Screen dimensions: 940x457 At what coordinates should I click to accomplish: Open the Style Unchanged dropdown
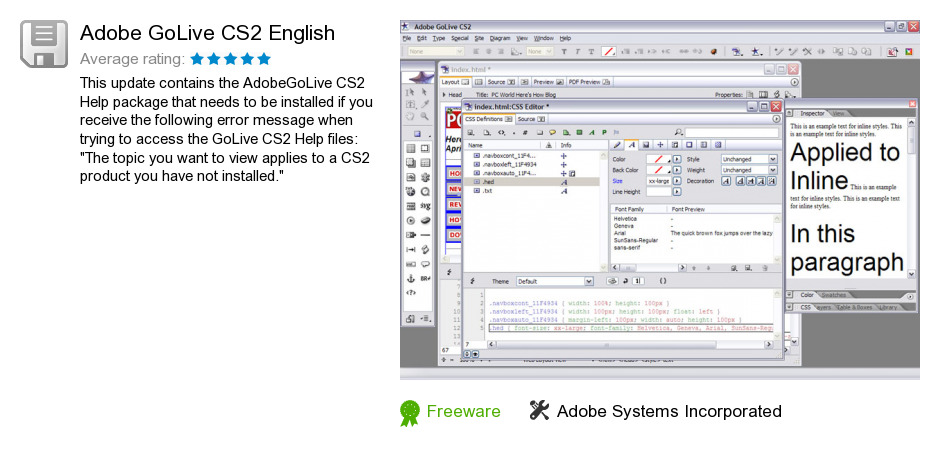click(x=749, y=159)
